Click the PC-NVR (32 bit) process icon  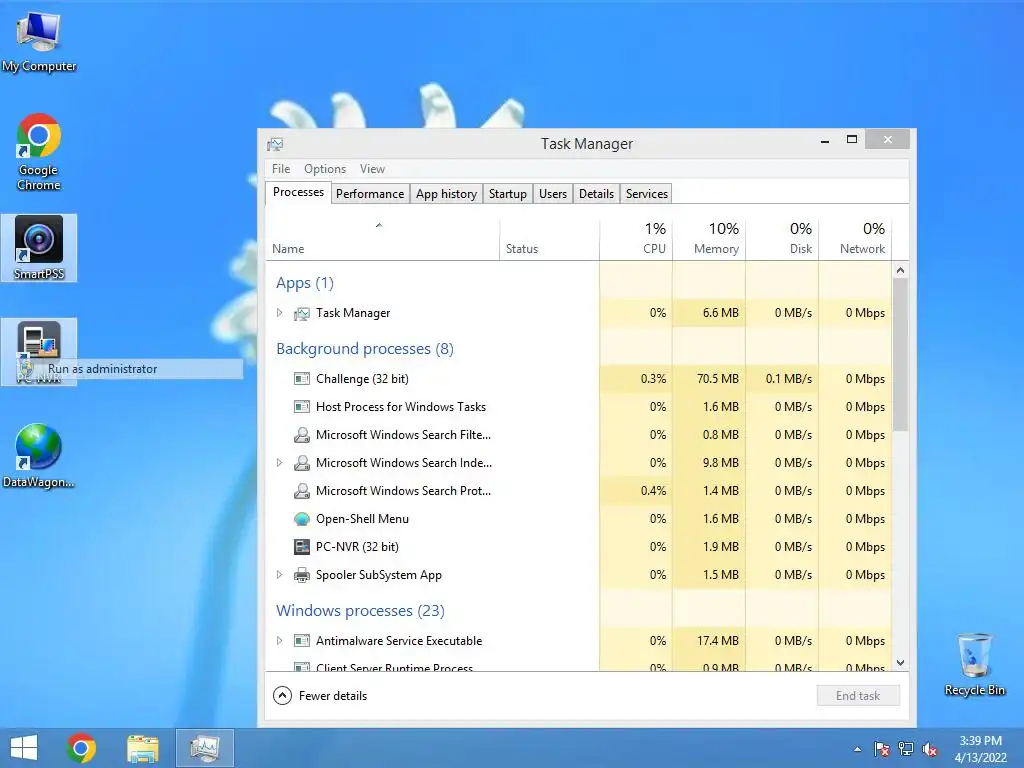(302, 547)
